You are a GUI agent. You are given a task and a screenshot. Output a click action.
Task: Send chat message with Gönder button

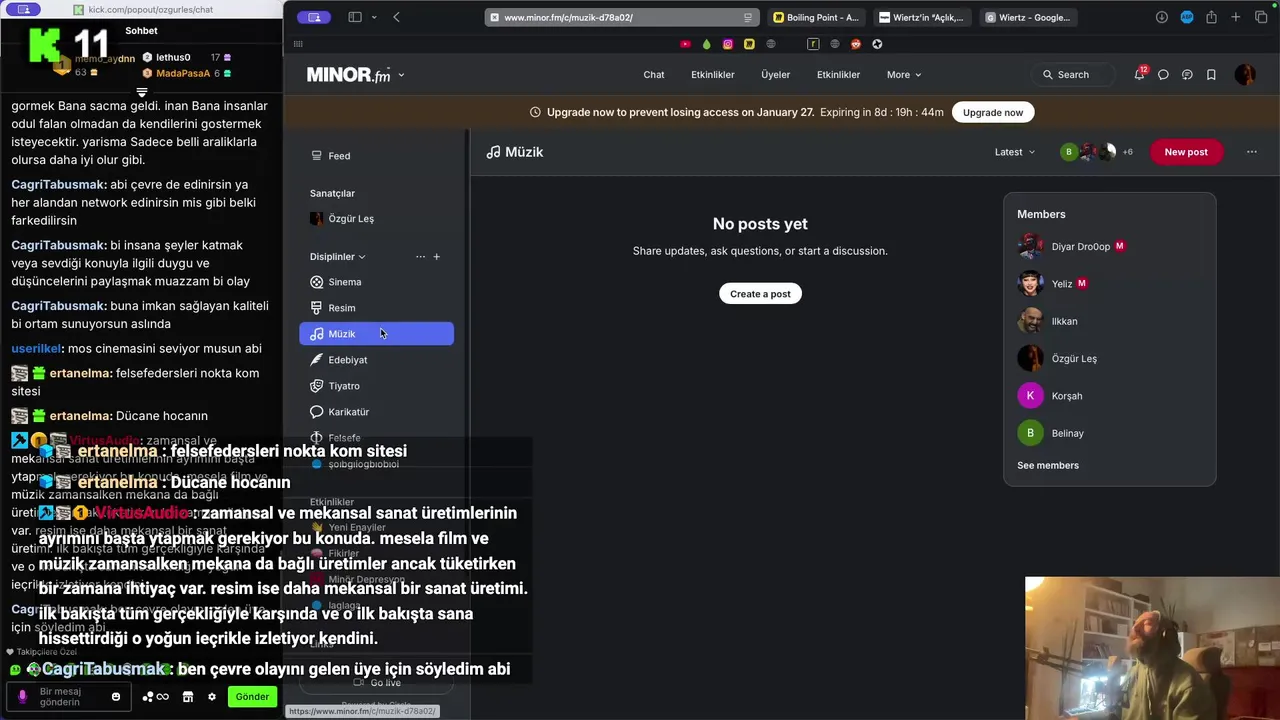click(x=252, y=697)
